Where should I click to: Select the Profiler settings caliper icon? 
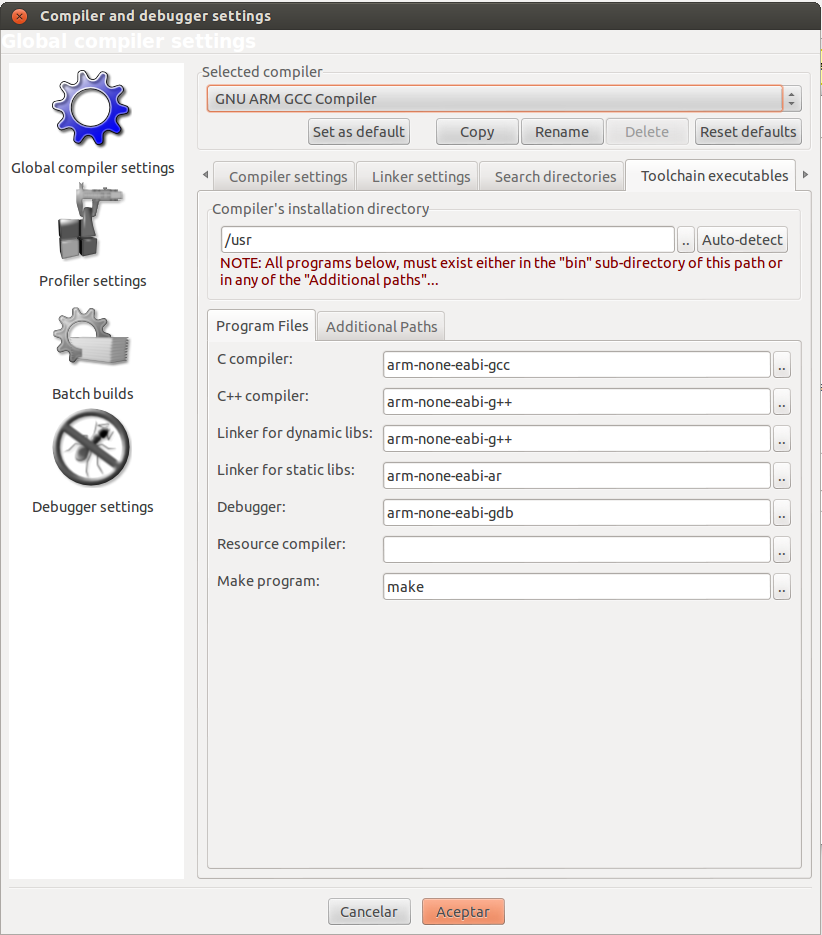click(x=92, y=224)
